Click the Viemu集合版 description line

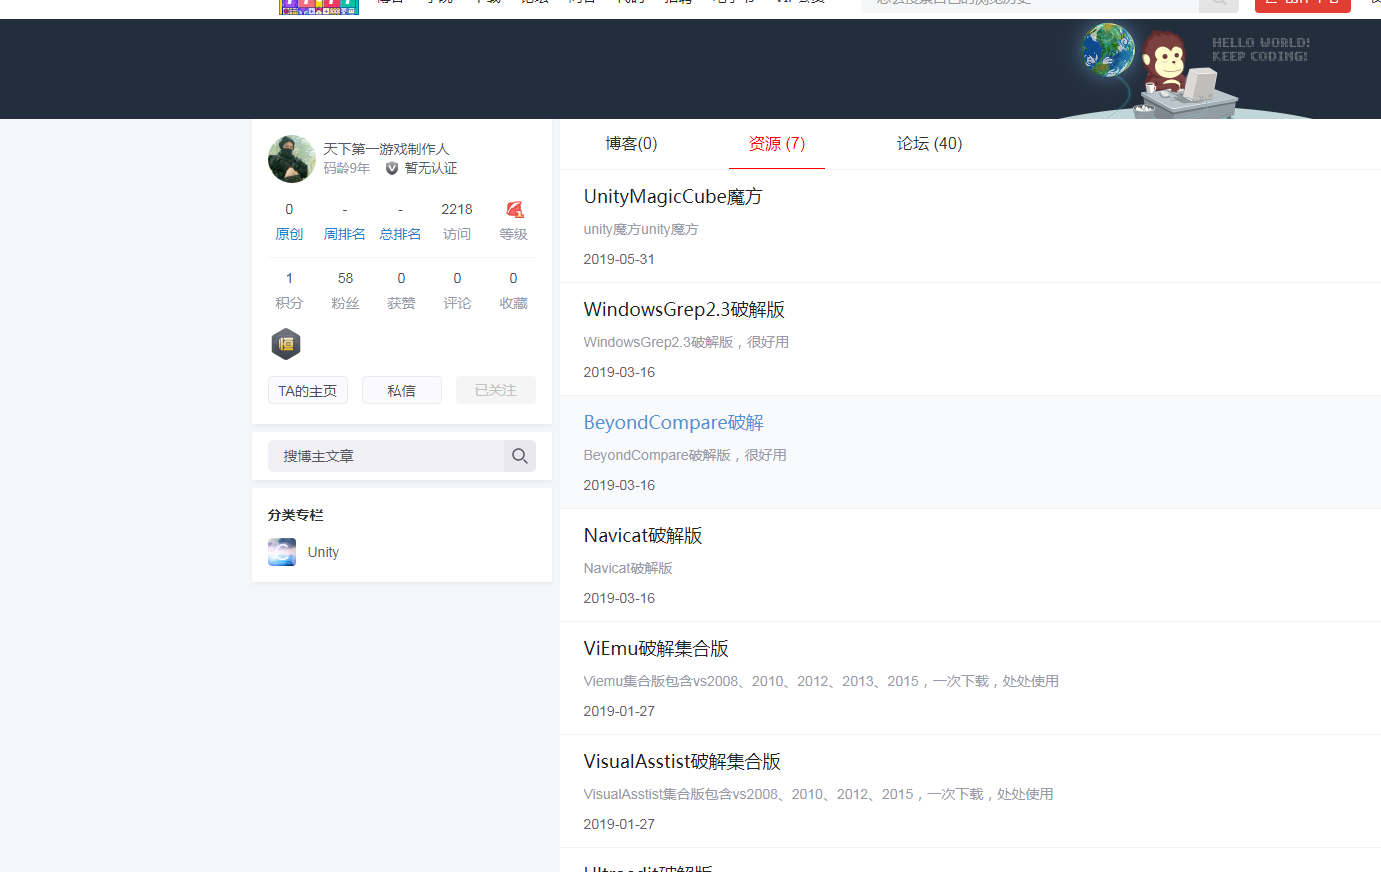pyautogui.click(x=821, y=681)
